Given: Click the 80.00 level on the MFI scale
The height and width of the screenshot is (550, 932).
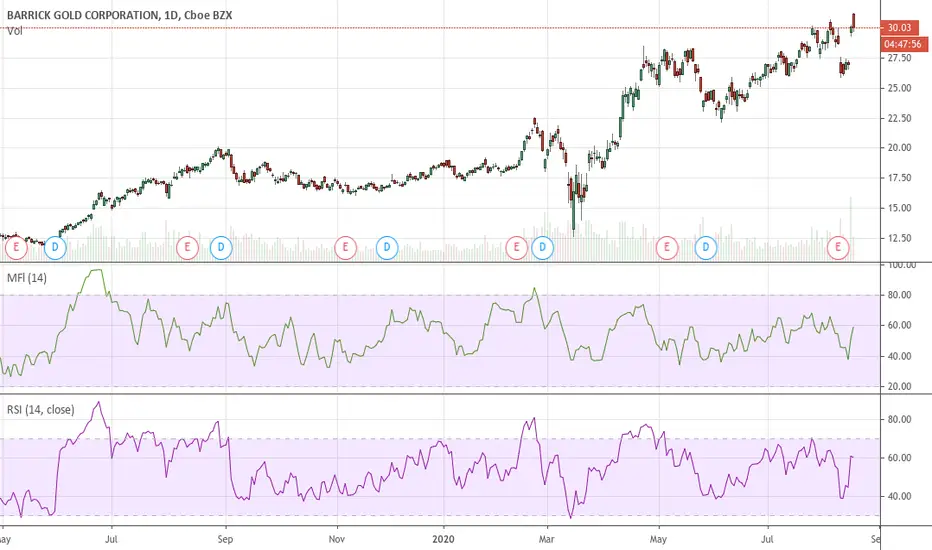Looking at the screenshot, I should pos(899,295).
